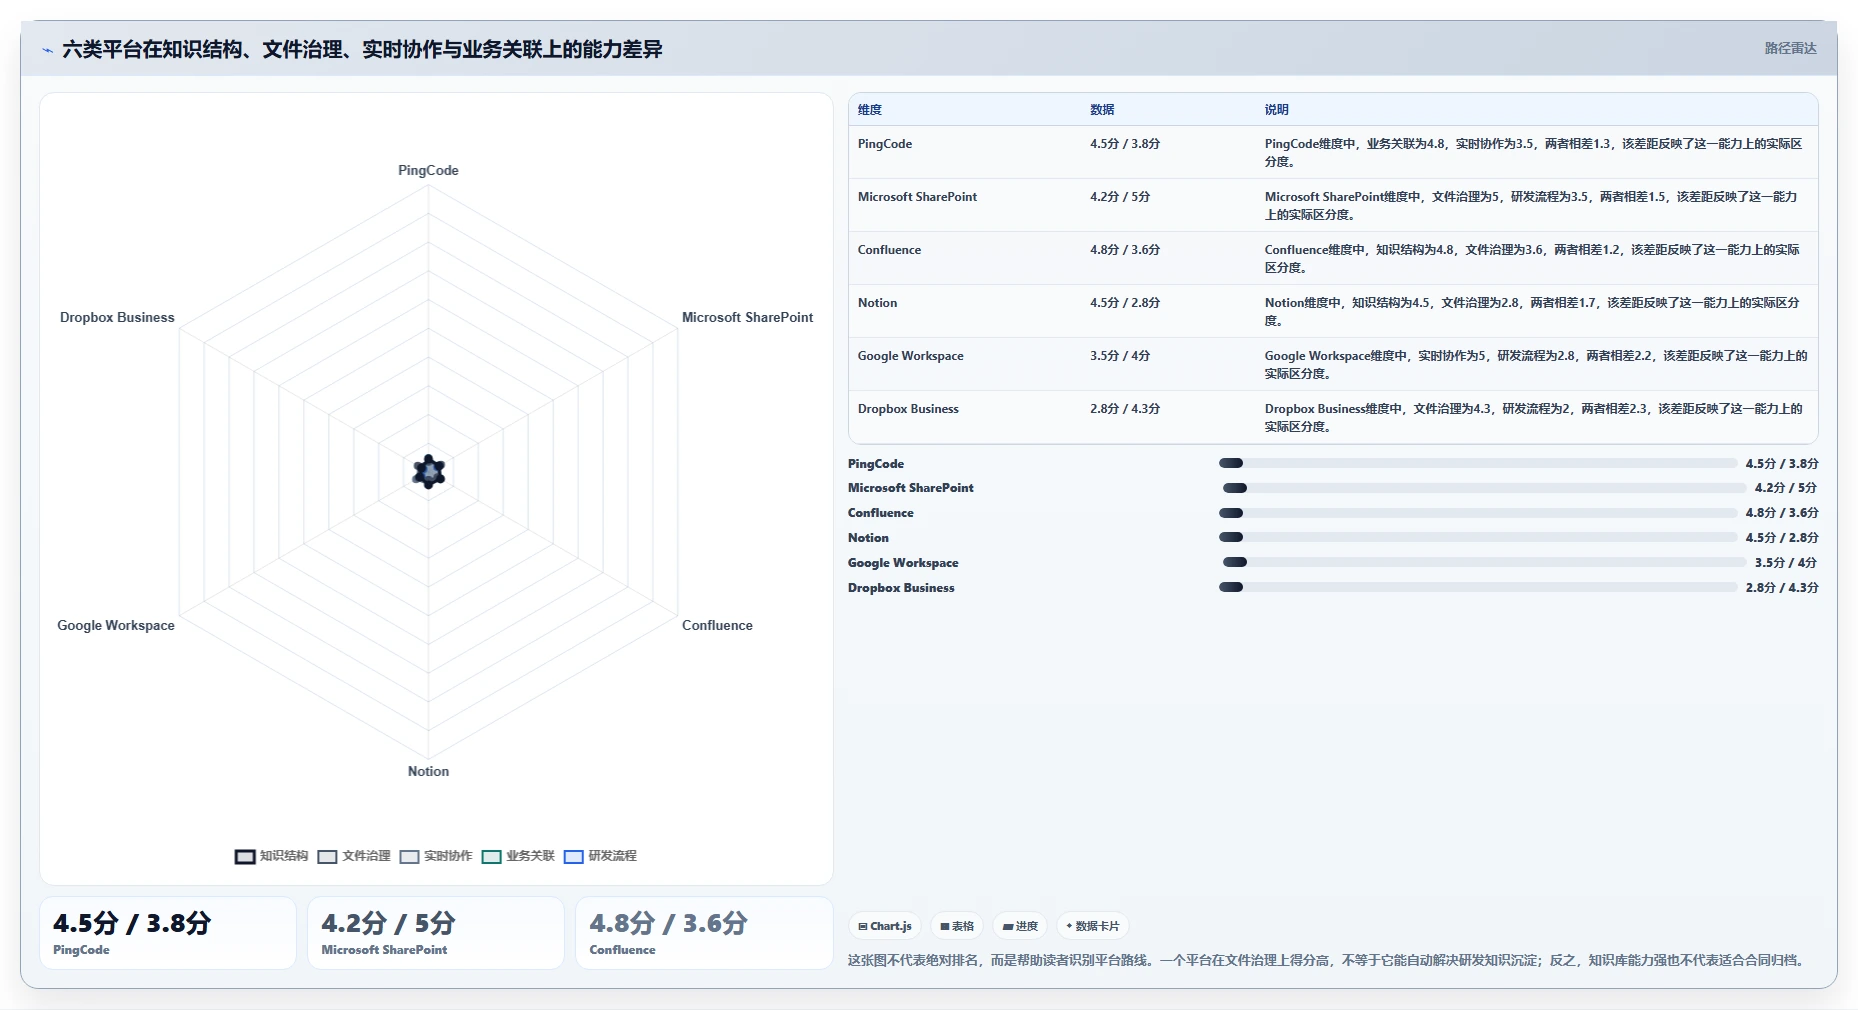Click 4.8分 / 3.6分 value beside Confluence bar

tap(1782, 513)
